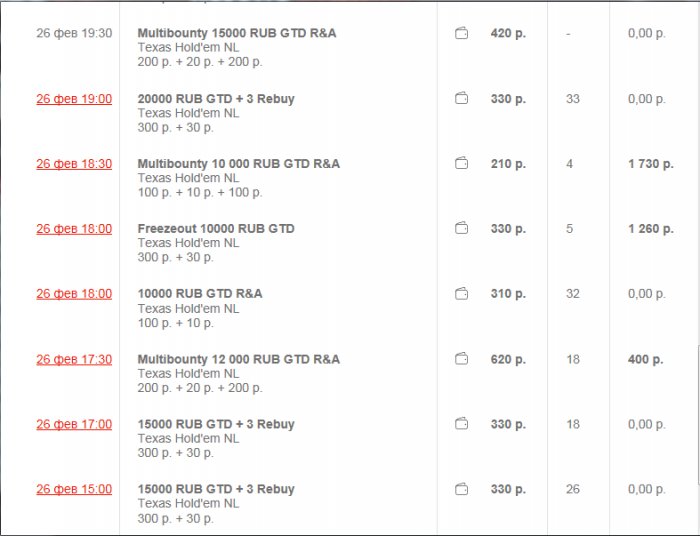This screenshot has height=536, width=700.
Task: Select wallet icon next to 210 р. buy-in
Action: (461, 163)
